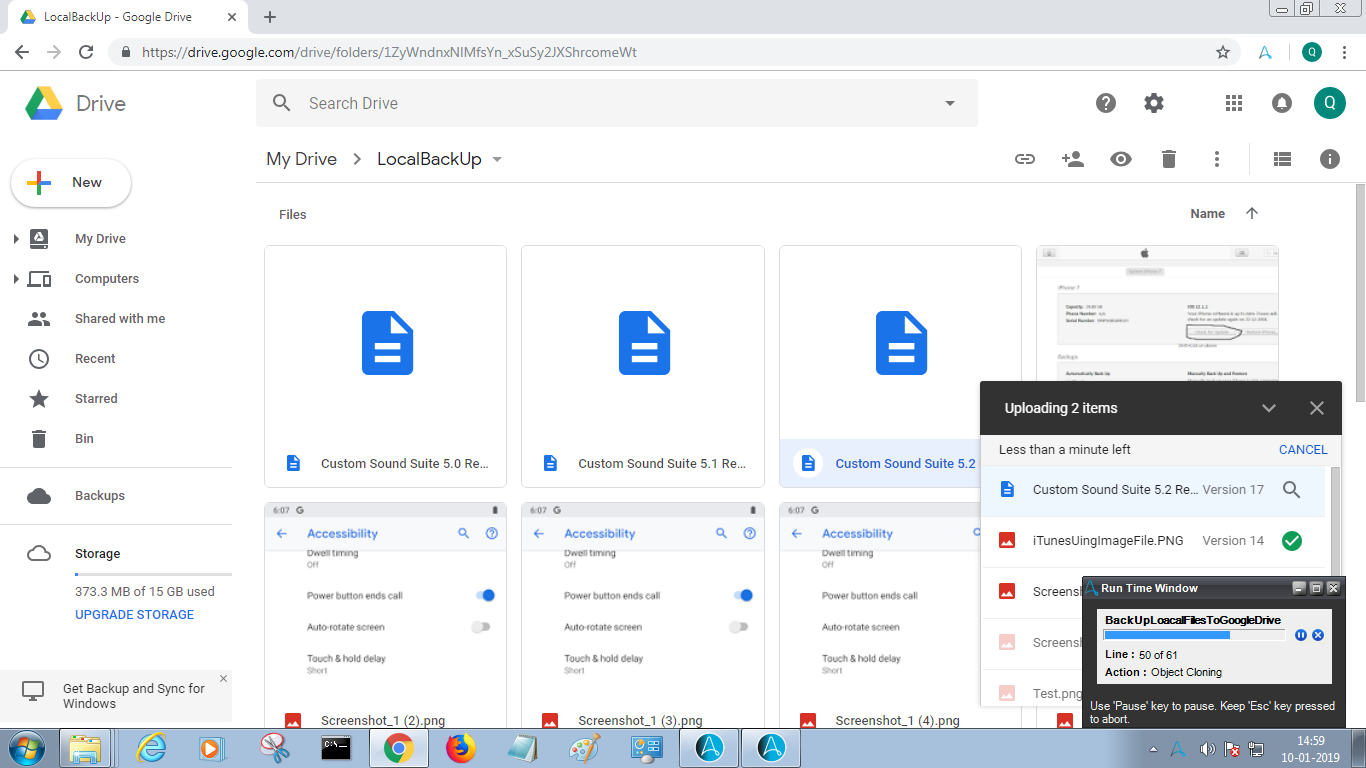Open the LocalBackUp folder dropdown

497,160
